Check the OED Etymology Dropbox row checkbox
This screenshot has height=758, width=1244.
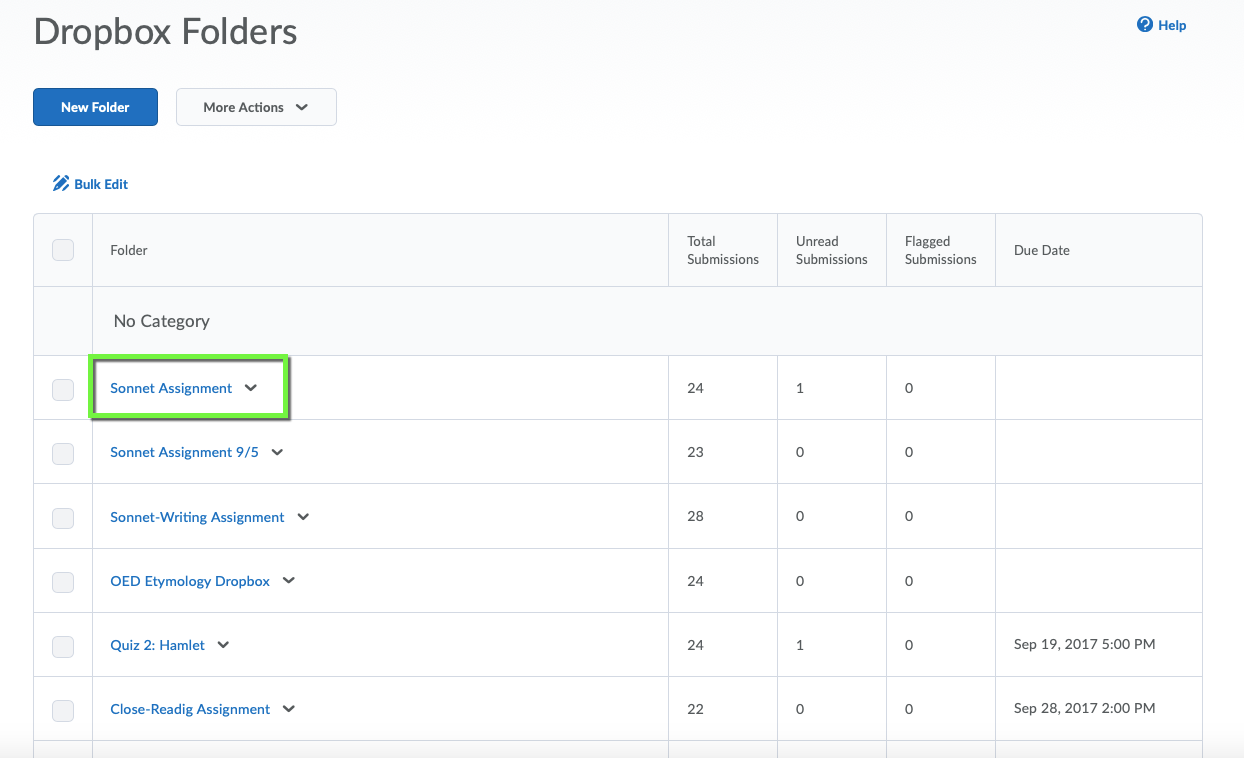[63, 582]
